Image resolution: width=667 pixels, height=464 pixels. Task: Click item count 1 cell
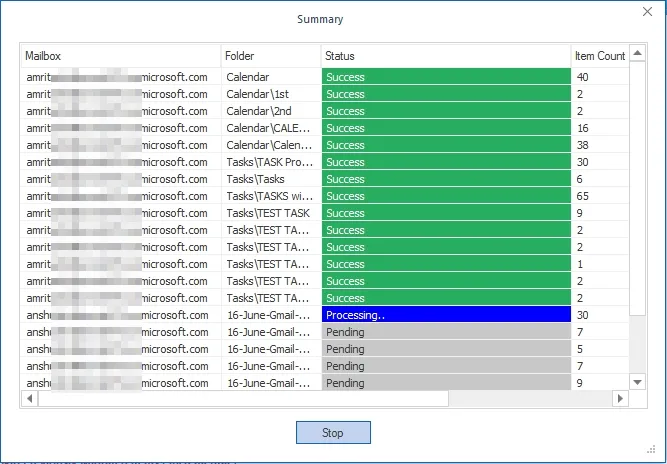point(600,264)
